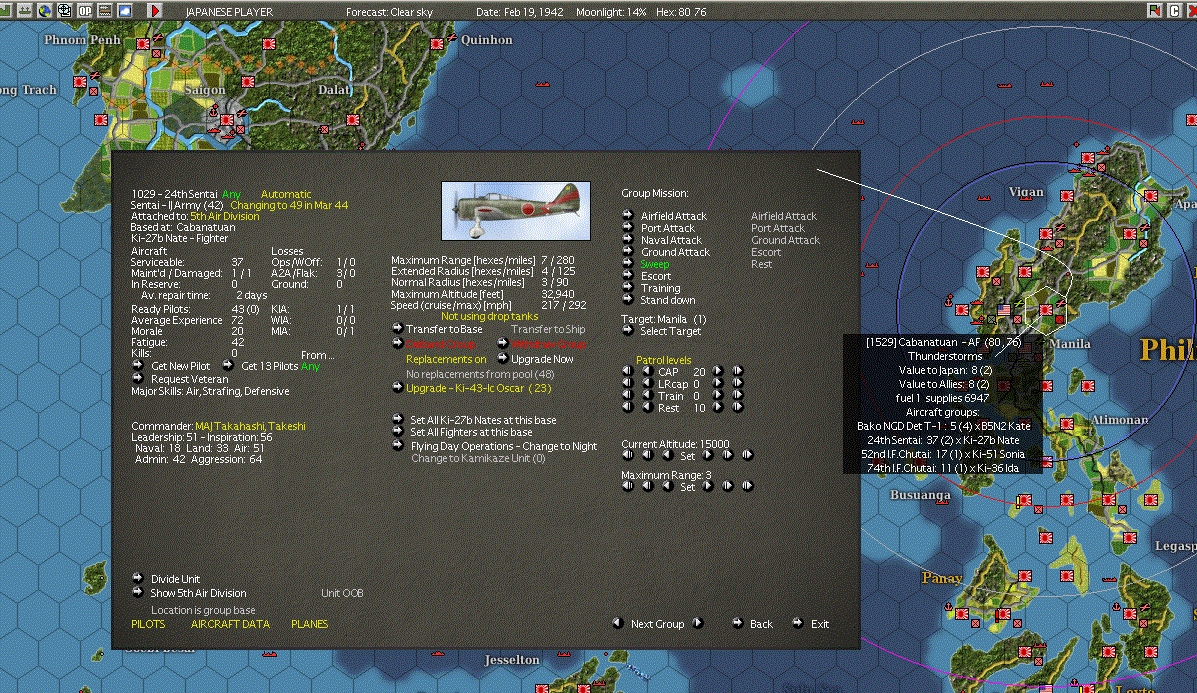
Task: Click the 24th Sentai row in tooltip
Action: pyautogui.click(x=943, y=440)
